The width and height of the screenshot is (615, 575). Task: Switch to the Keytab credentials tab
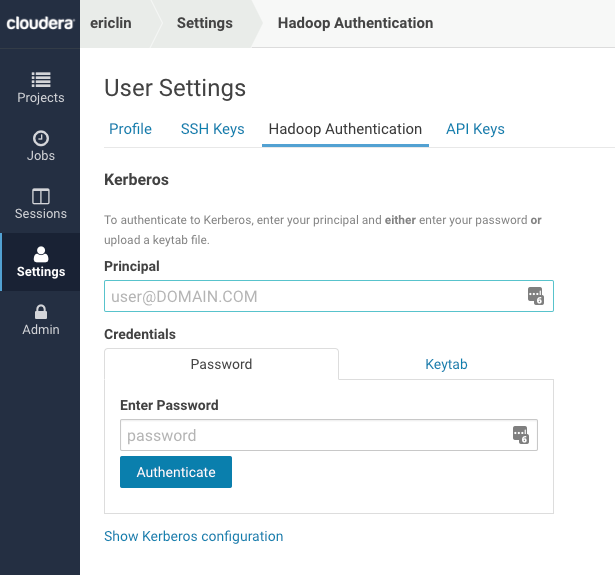click(x=446, y=364)
